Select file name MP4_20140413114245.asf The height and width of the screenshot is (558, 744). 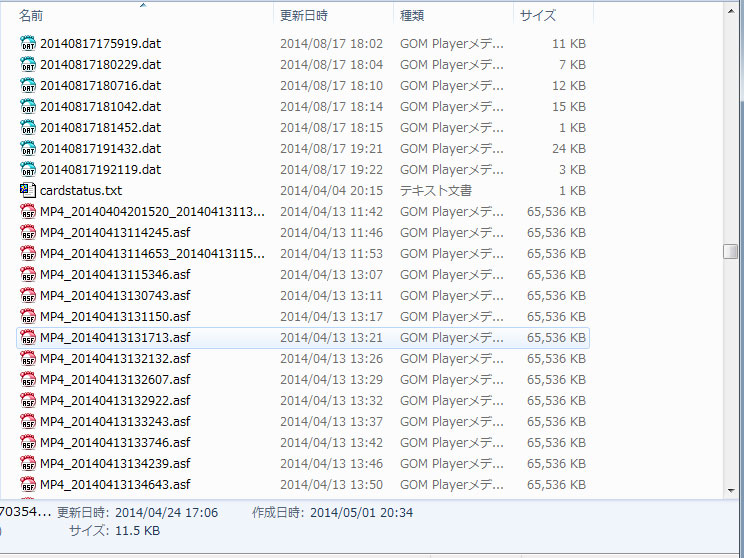[x=115, y=232]
